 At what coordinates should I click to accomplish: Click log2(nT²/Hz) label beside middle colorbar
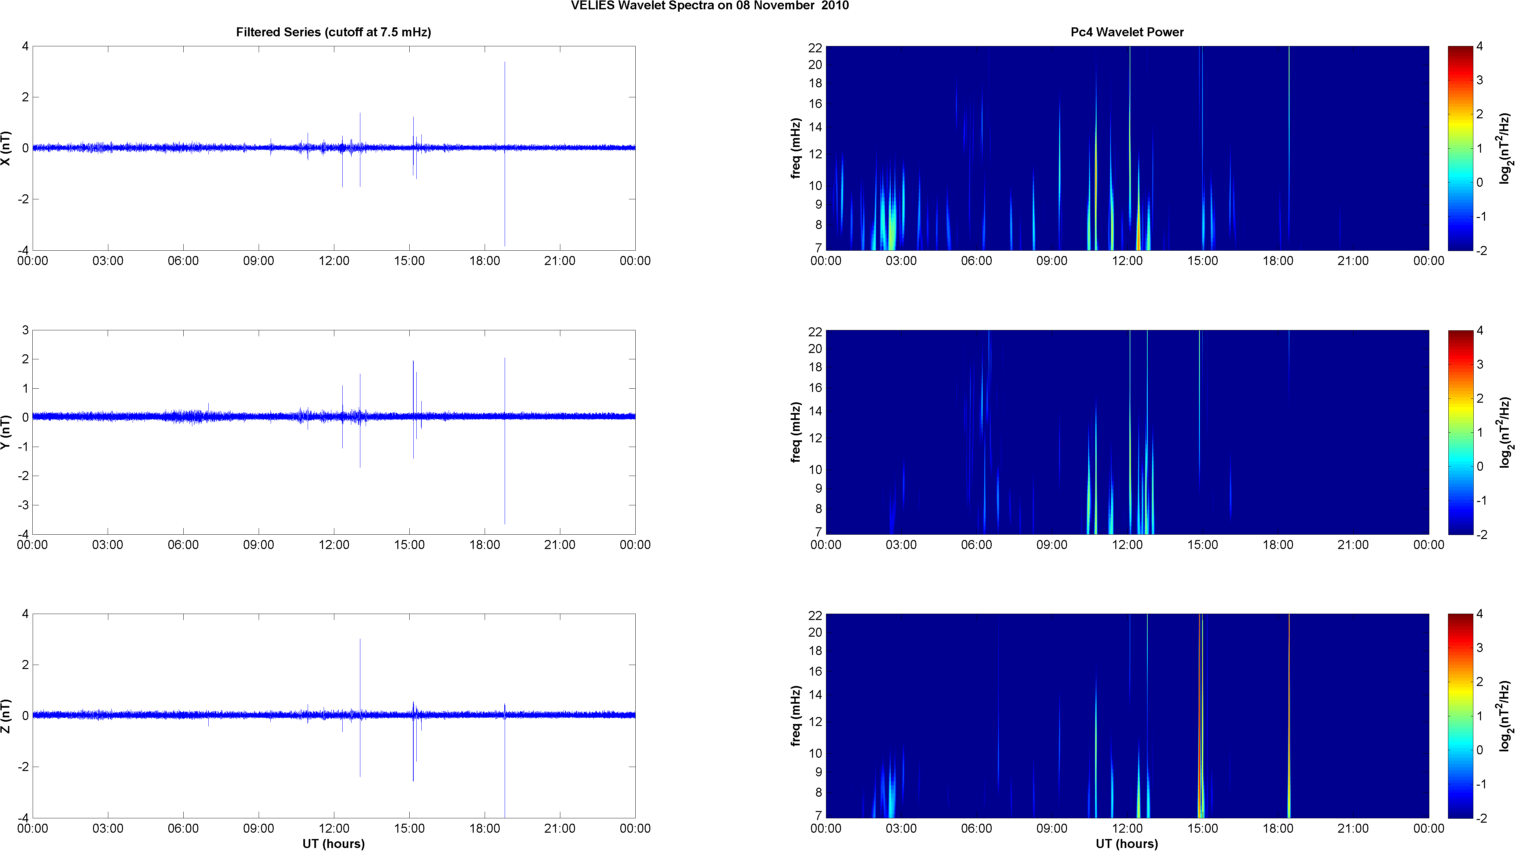(x=1505, y=432)
